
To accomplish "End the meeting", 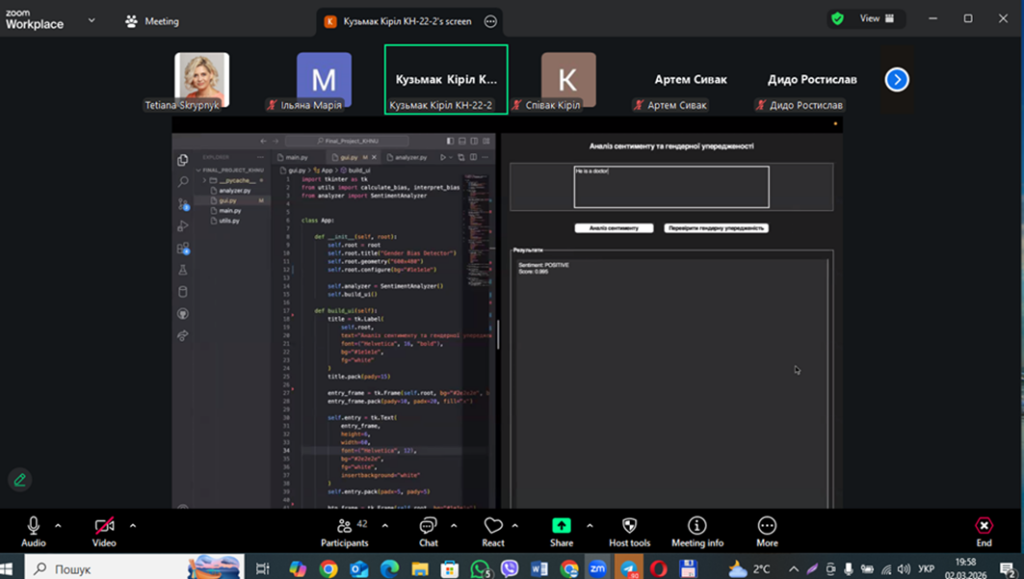I will click(984, 526).
